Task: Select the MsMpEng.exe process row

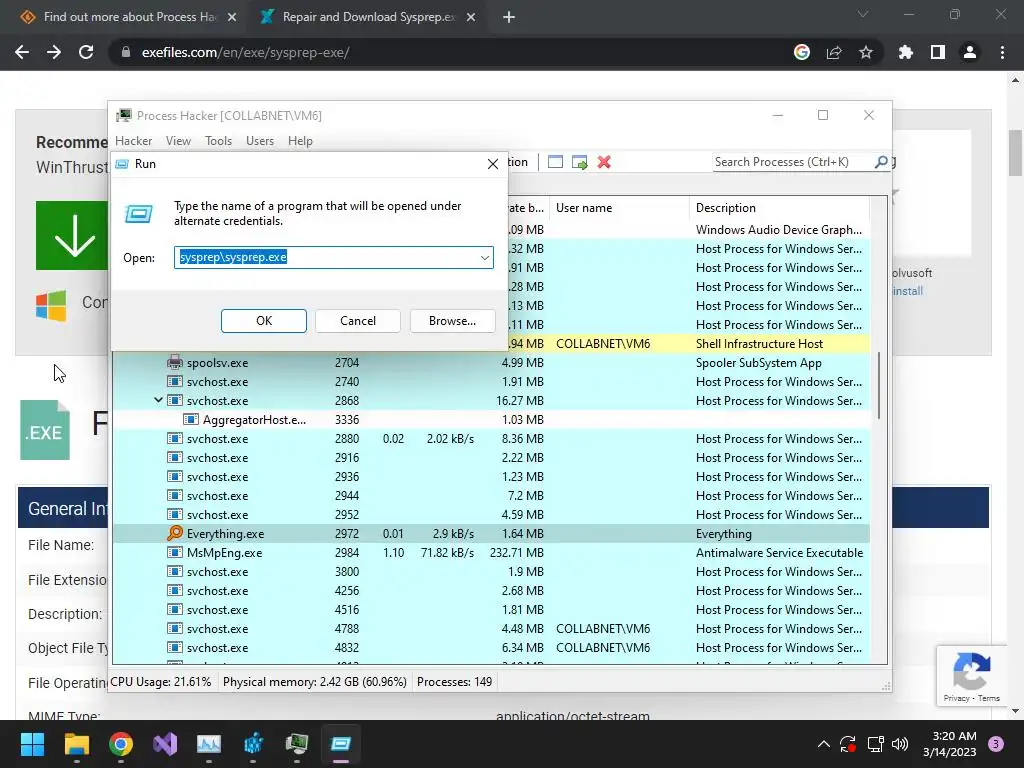Action: click(491, 552)
